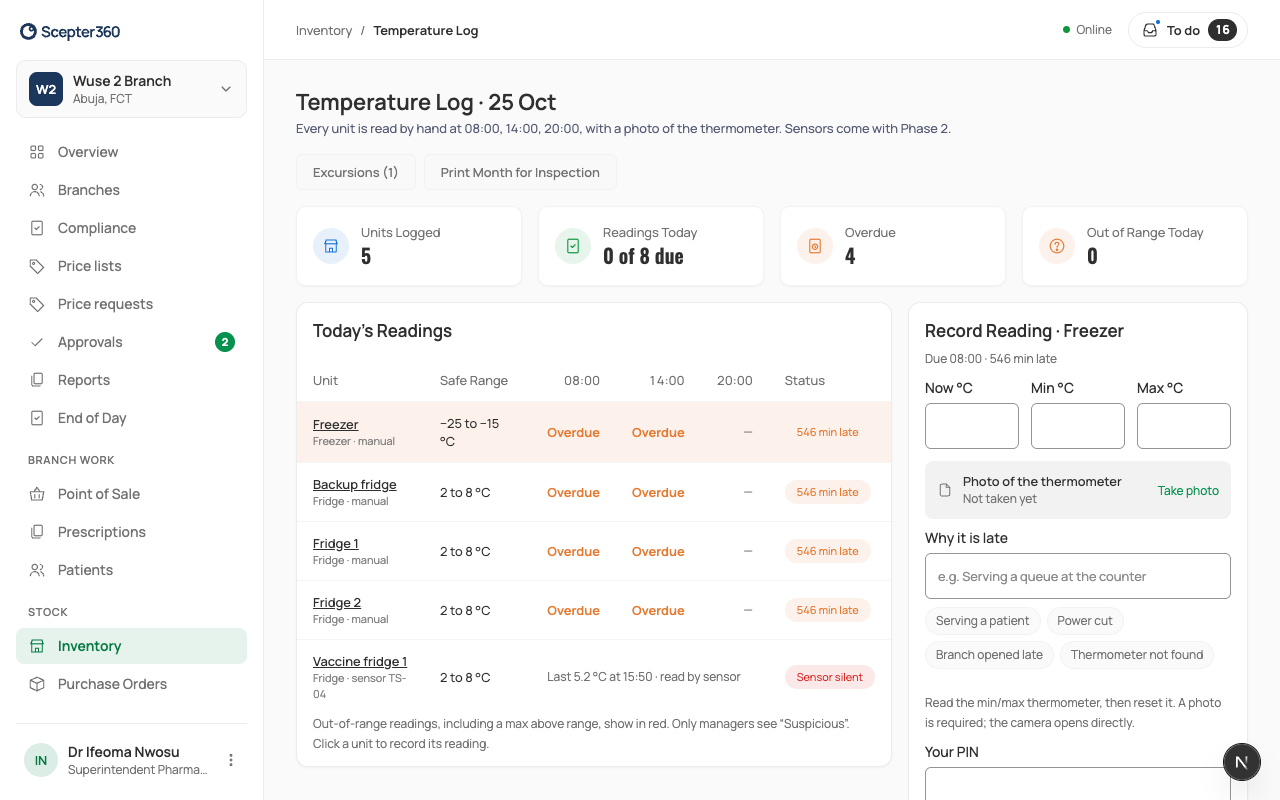
Task: Go to Inventory in the sidebar
Action: (131, 646)
